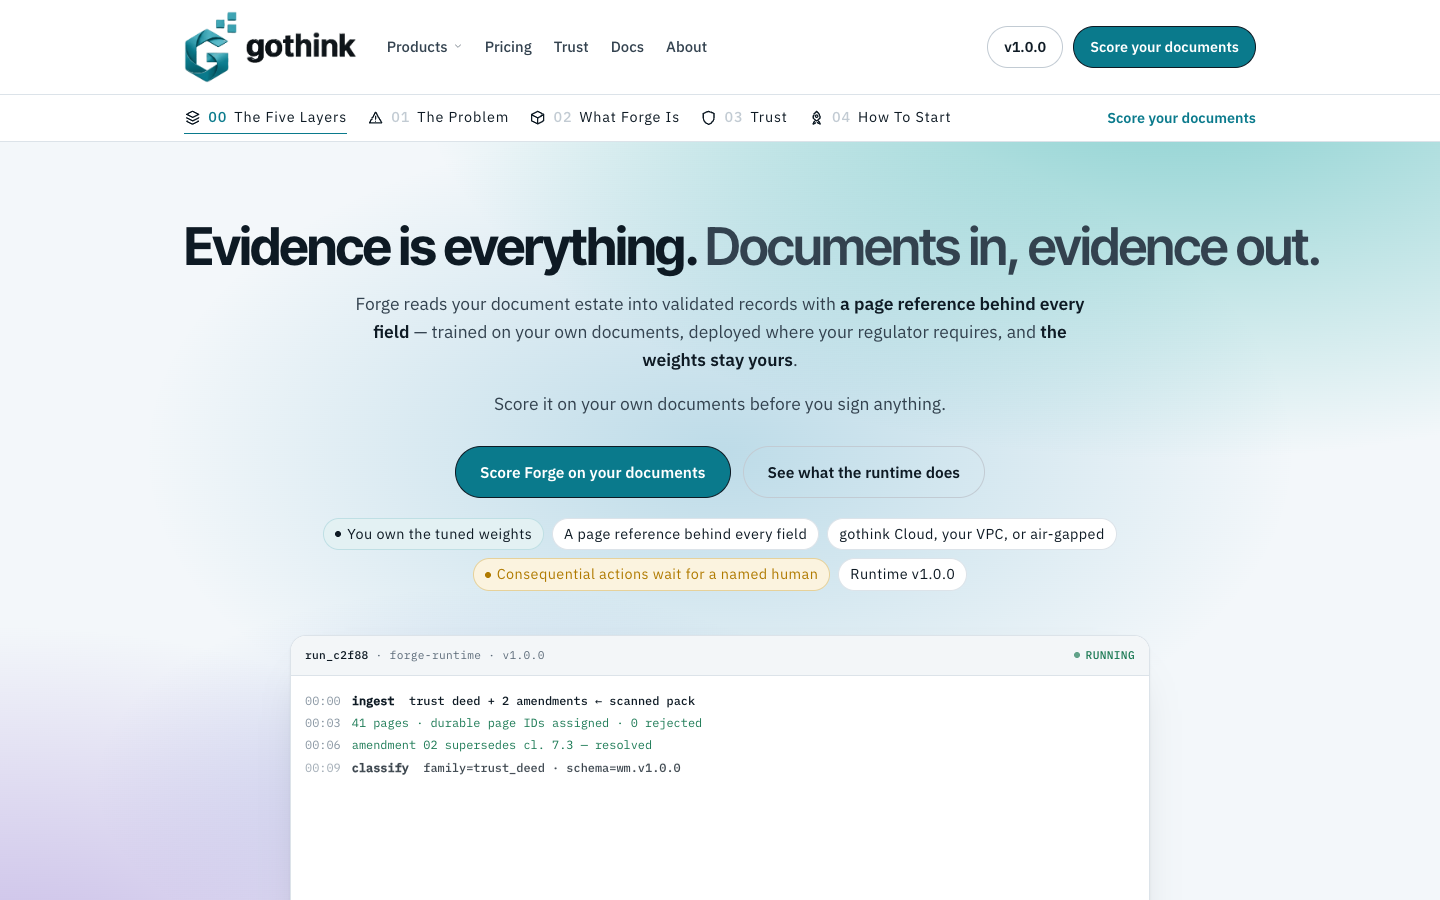
Task: Click the shield icon beside Trust section
Action: (x=709, y=118)
